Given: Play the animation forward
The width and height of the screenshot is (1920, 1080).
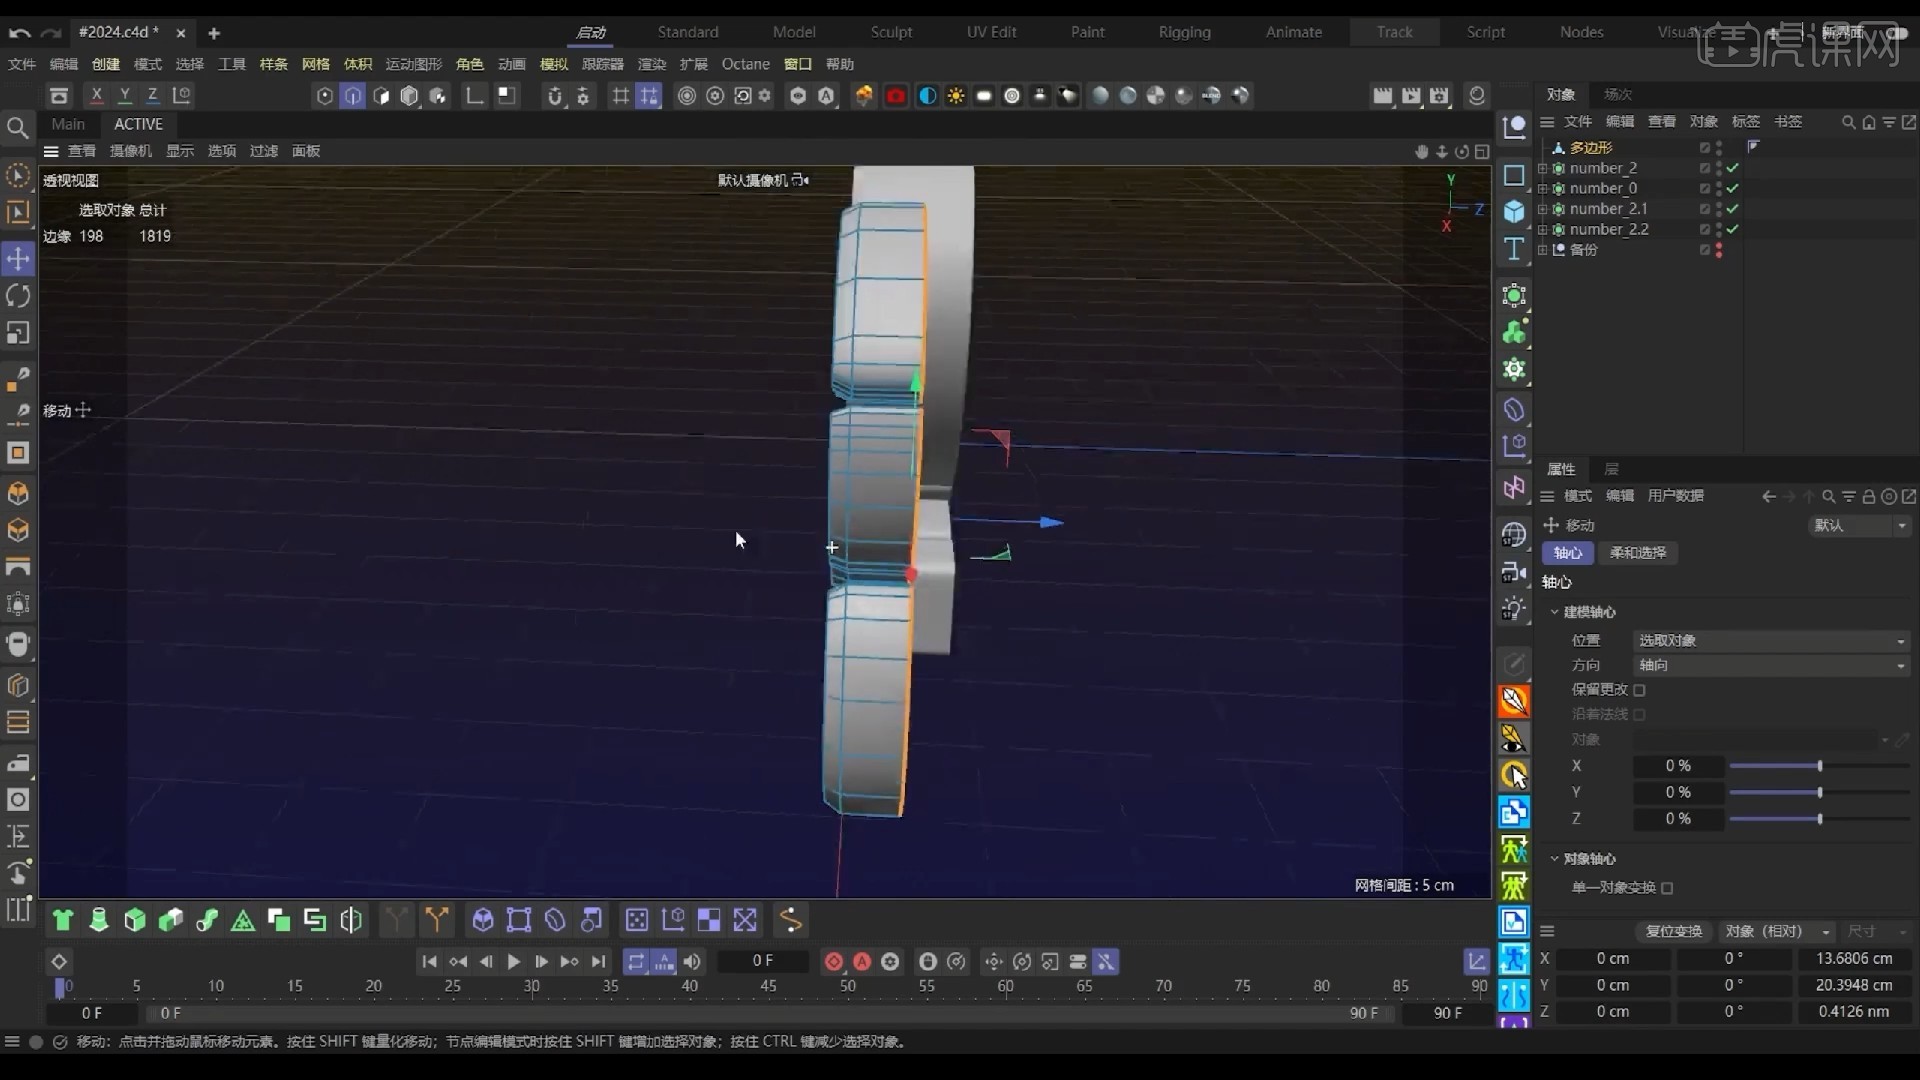Looking at the screenshot, I should tap(514, 961).
